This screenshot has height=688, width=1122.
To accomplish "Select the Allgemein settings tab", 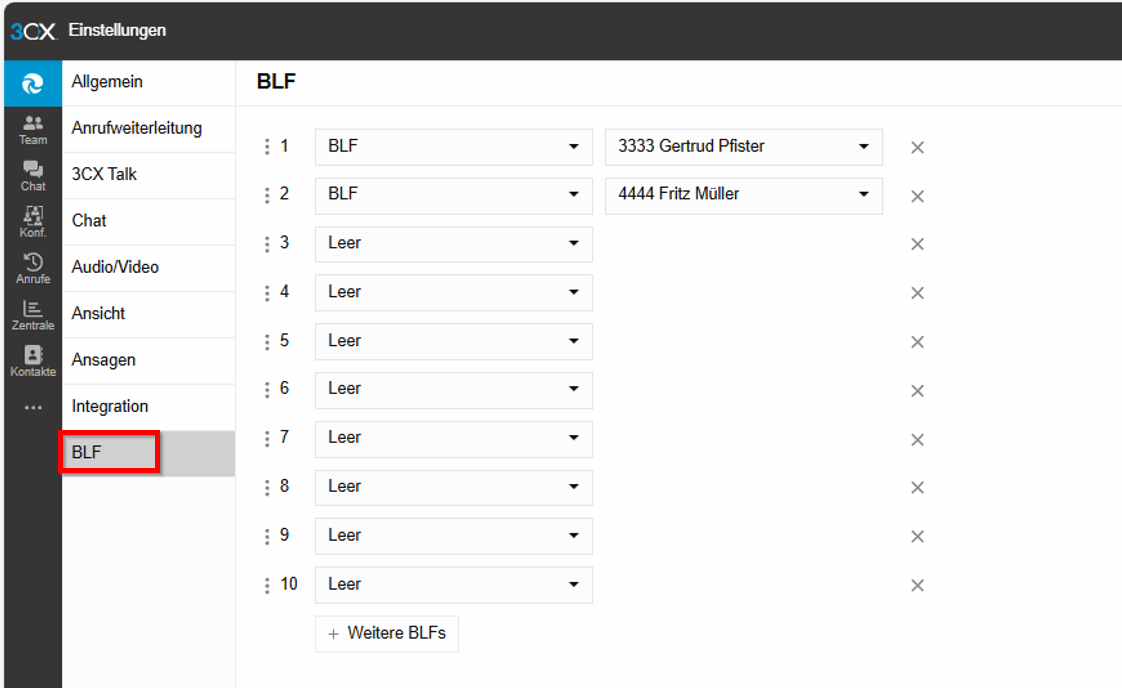I will pos(107,82).
